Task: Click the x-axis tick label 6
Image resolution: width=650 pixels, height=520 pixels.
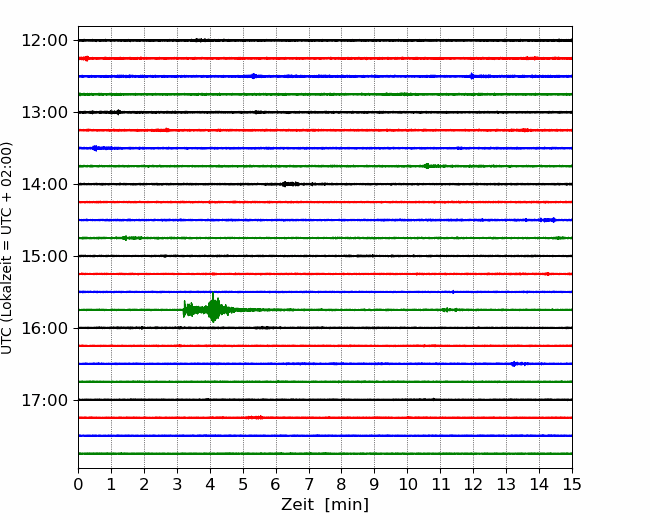Action: [276, 484]
